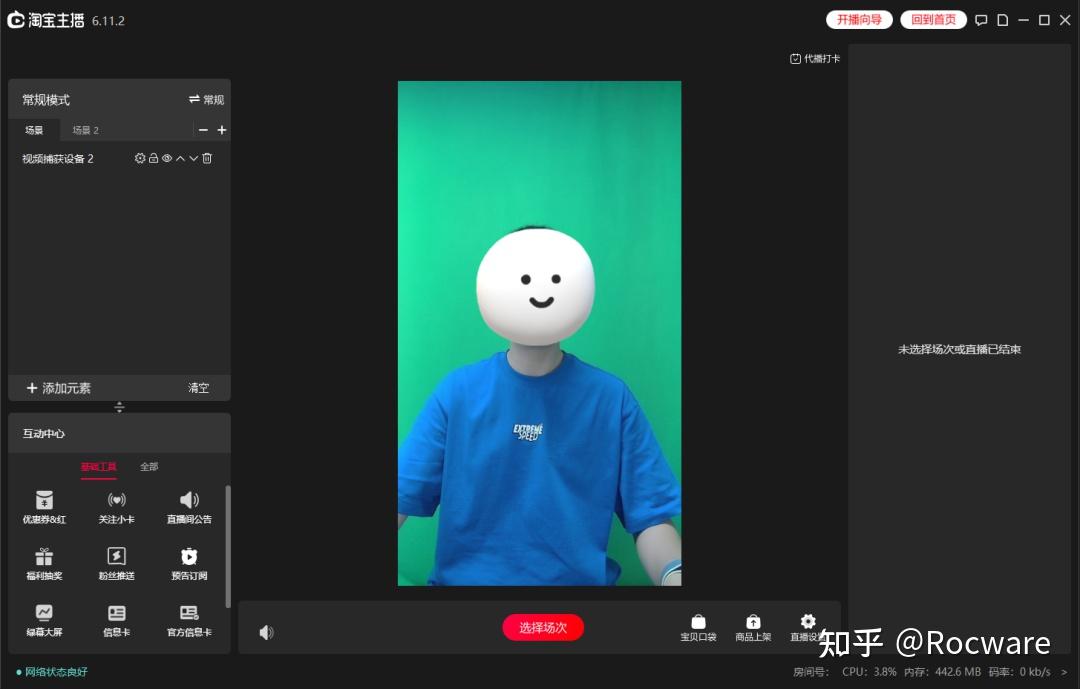The height and width of the screenshot is (689, 1080).
Task: Click the 房间号 label in status bar
Action: tap(811, 672)
